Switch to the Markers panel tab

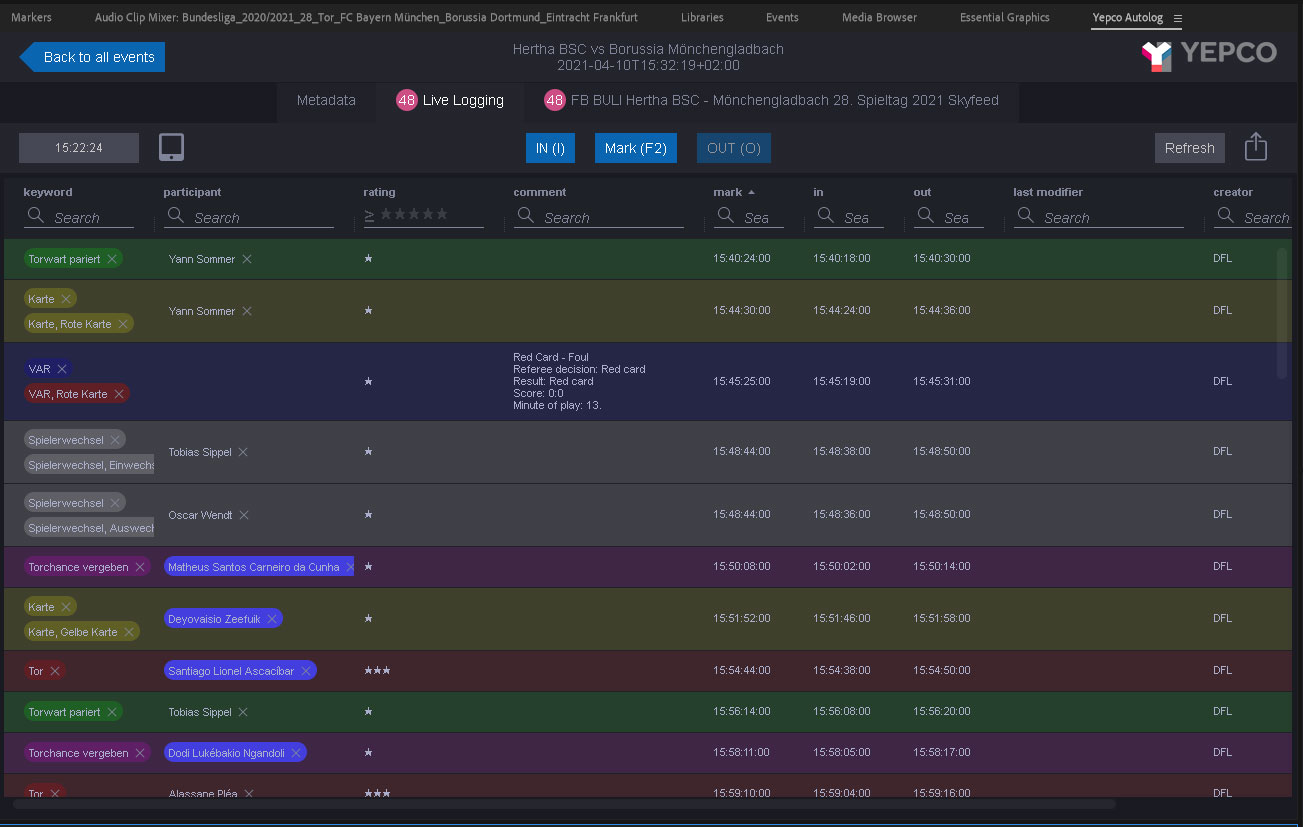coord(31,17)
